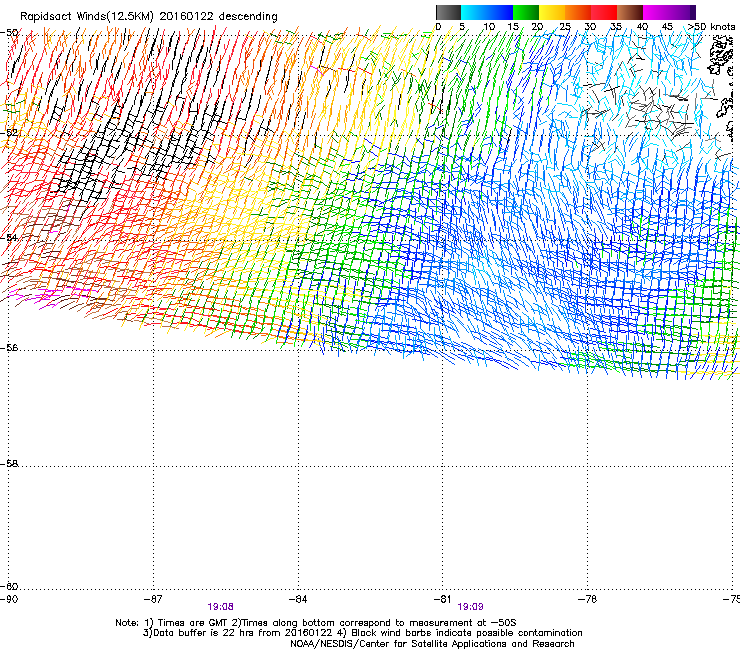Click the '40' legend scale label
The image size is (740, 650).
642,27
